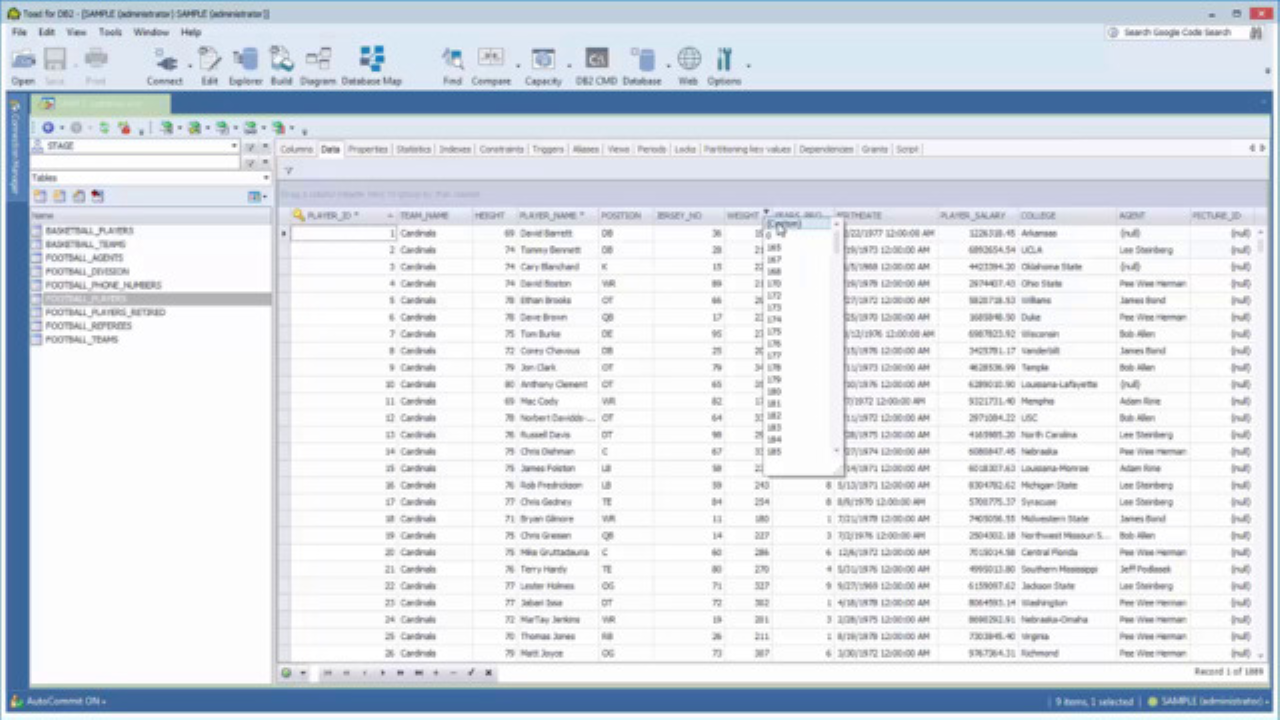Launch the DB2 CMD console

pyautogui.click(x=596, y=58)
